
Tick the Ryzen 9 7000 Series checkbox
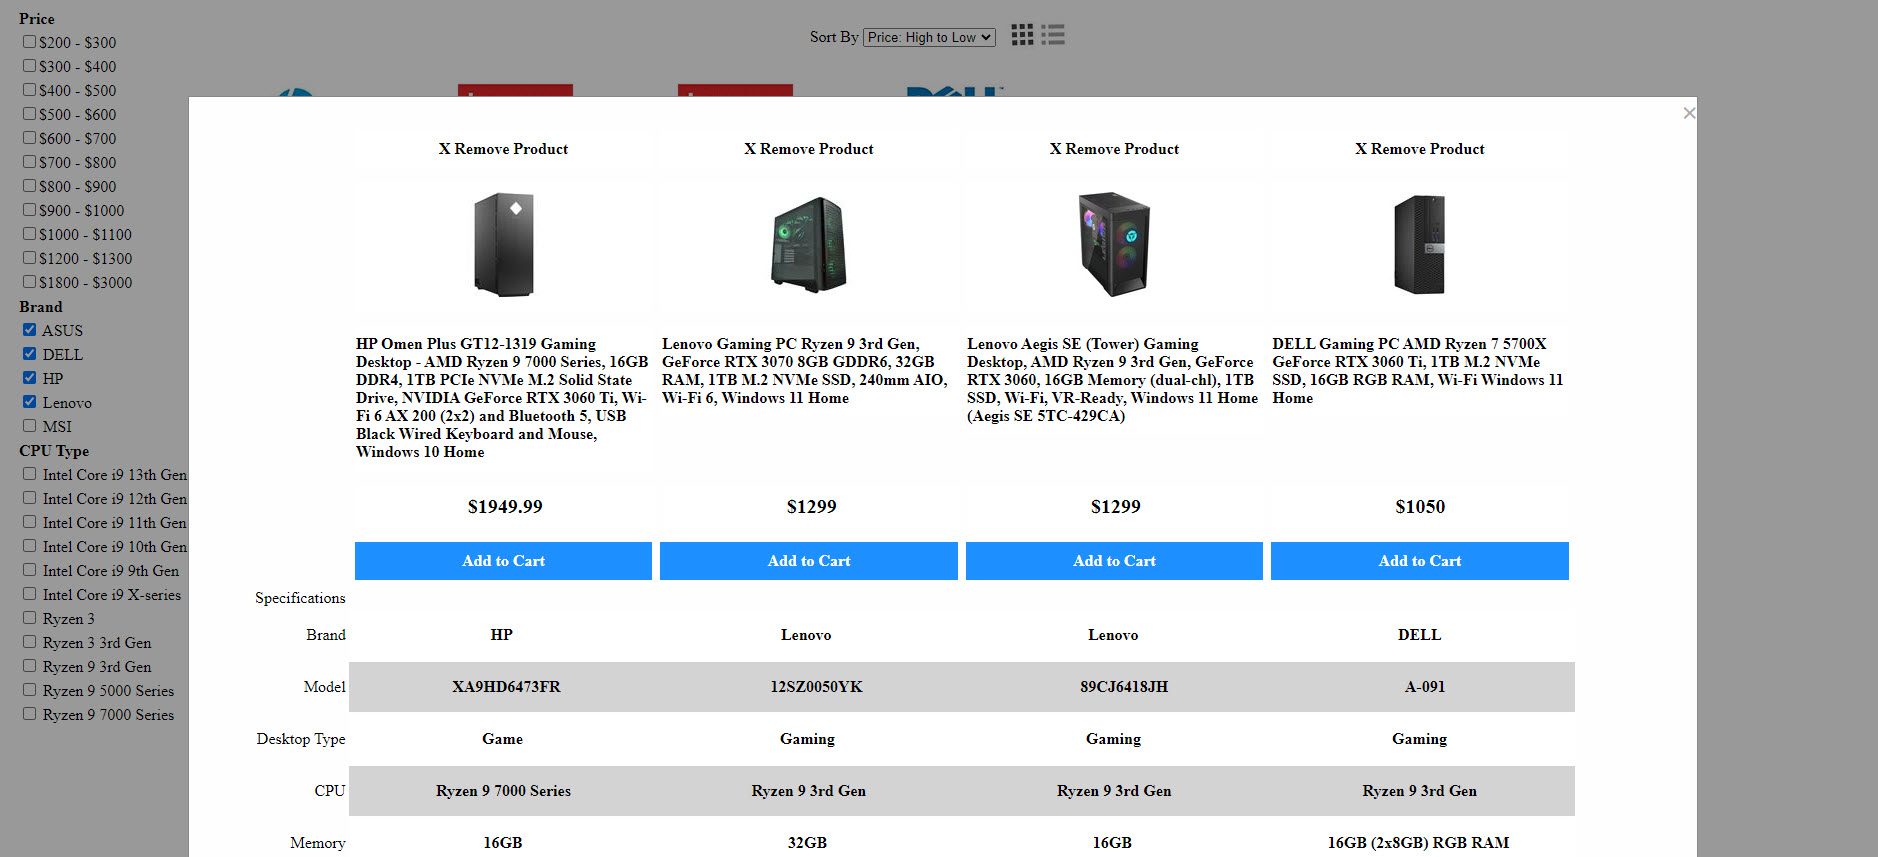coord(30,714)
